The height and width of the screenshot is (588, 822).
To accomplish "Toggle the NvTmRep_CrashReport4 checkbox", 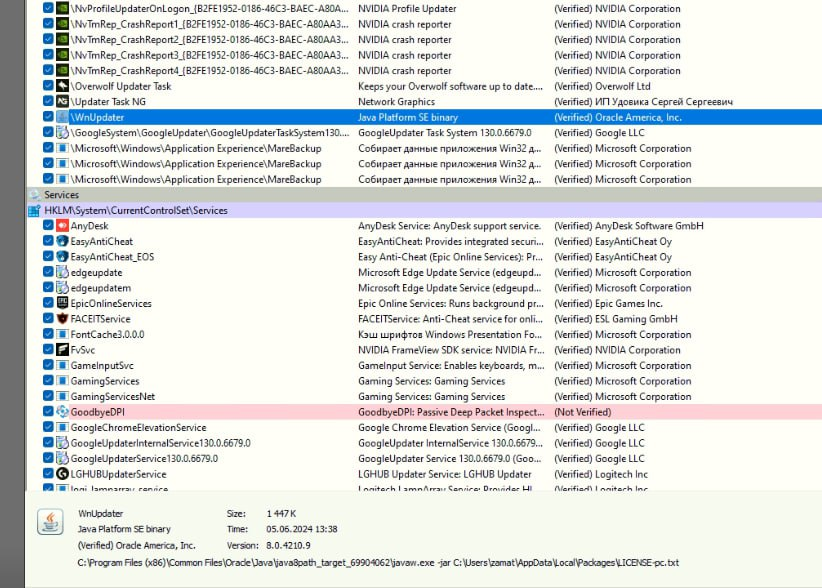I will 48,70.
